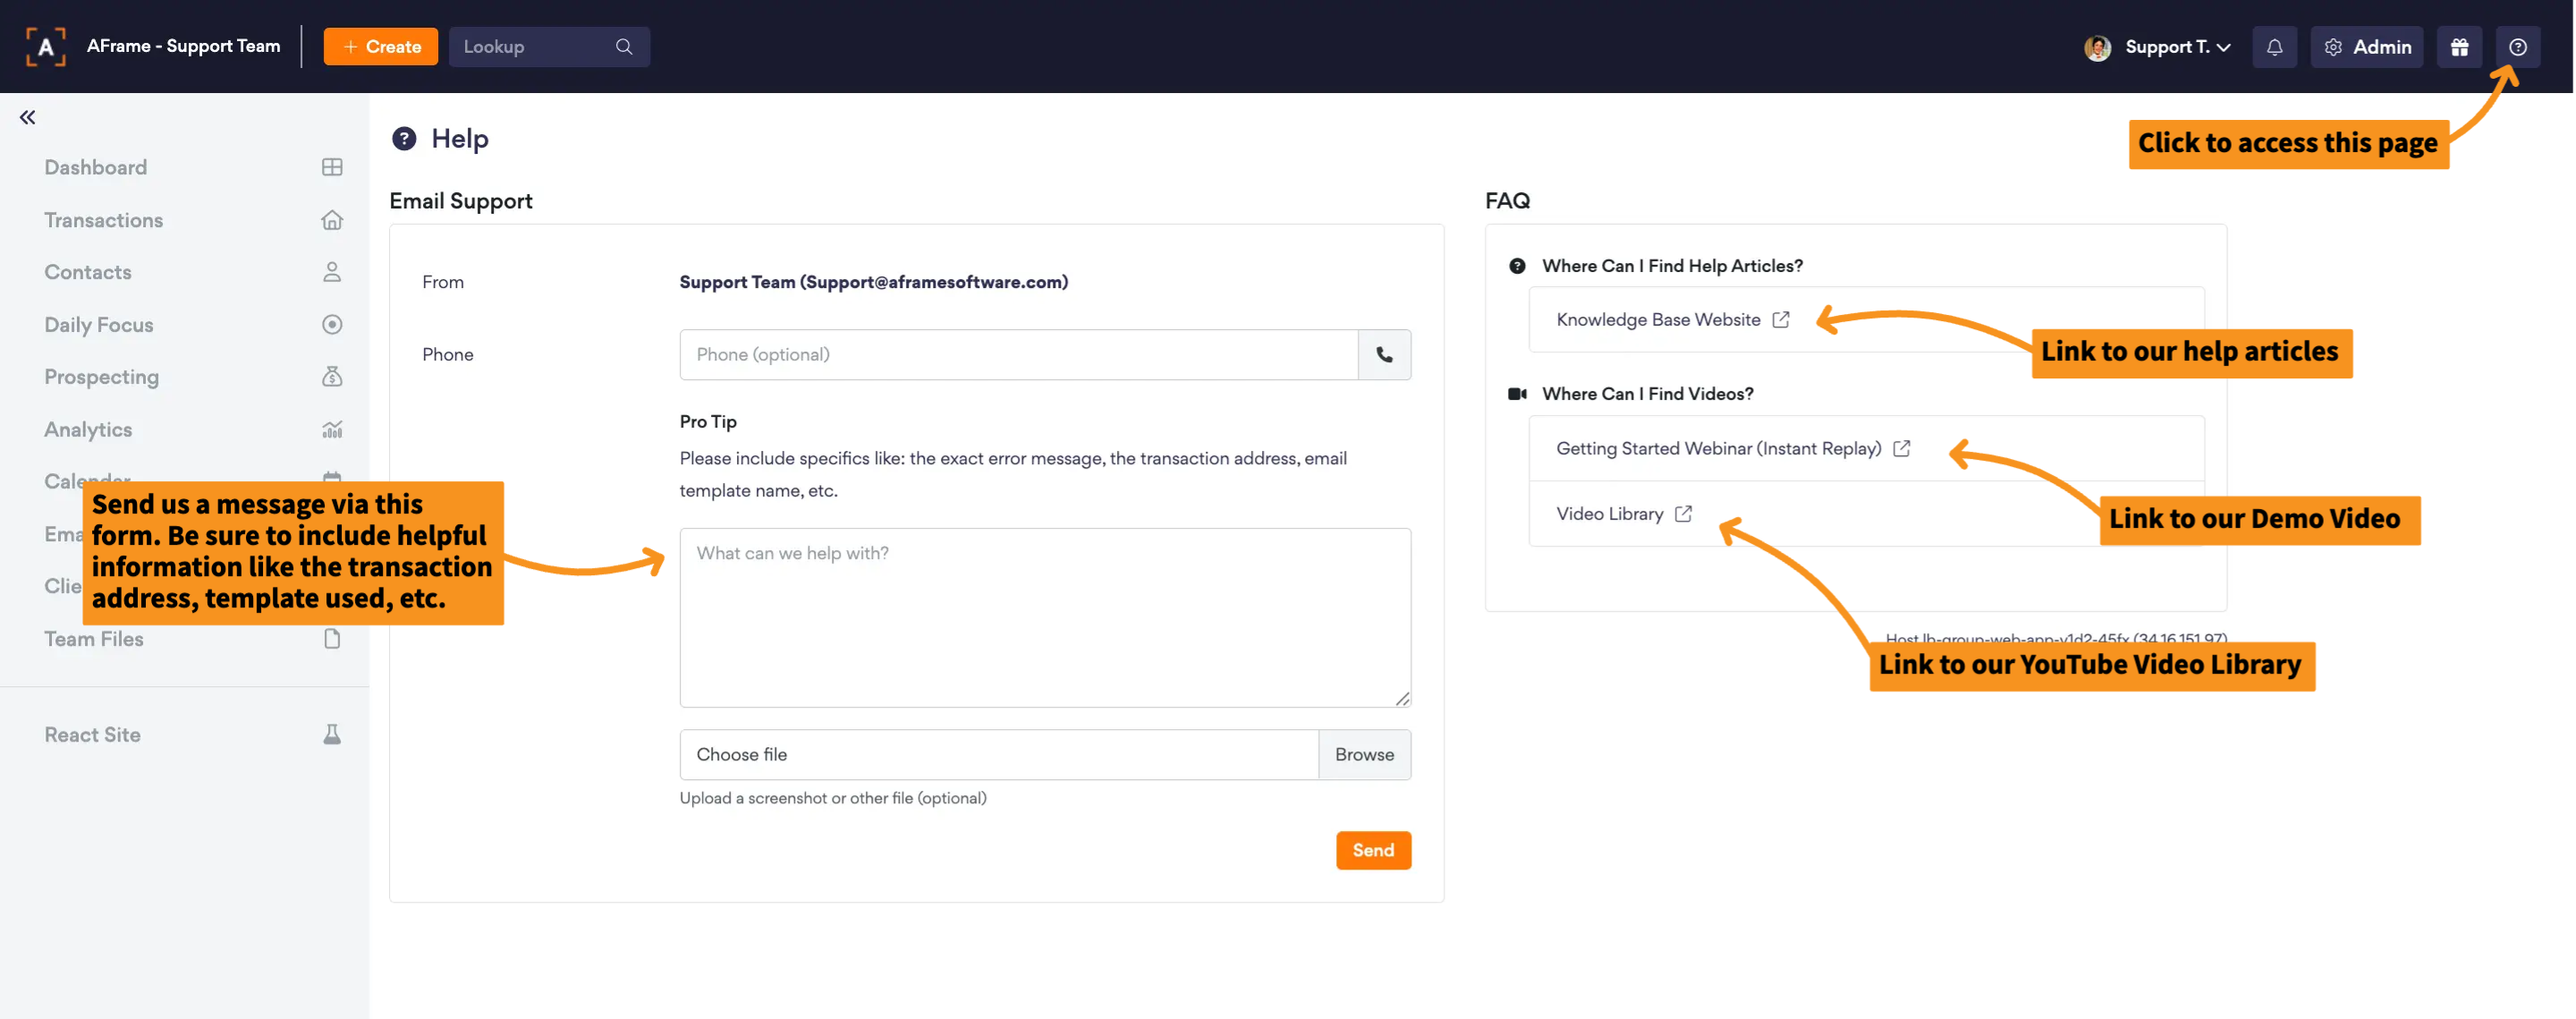Open notifications bell icon
2576x1019 pixels.
pos(2274,47)
